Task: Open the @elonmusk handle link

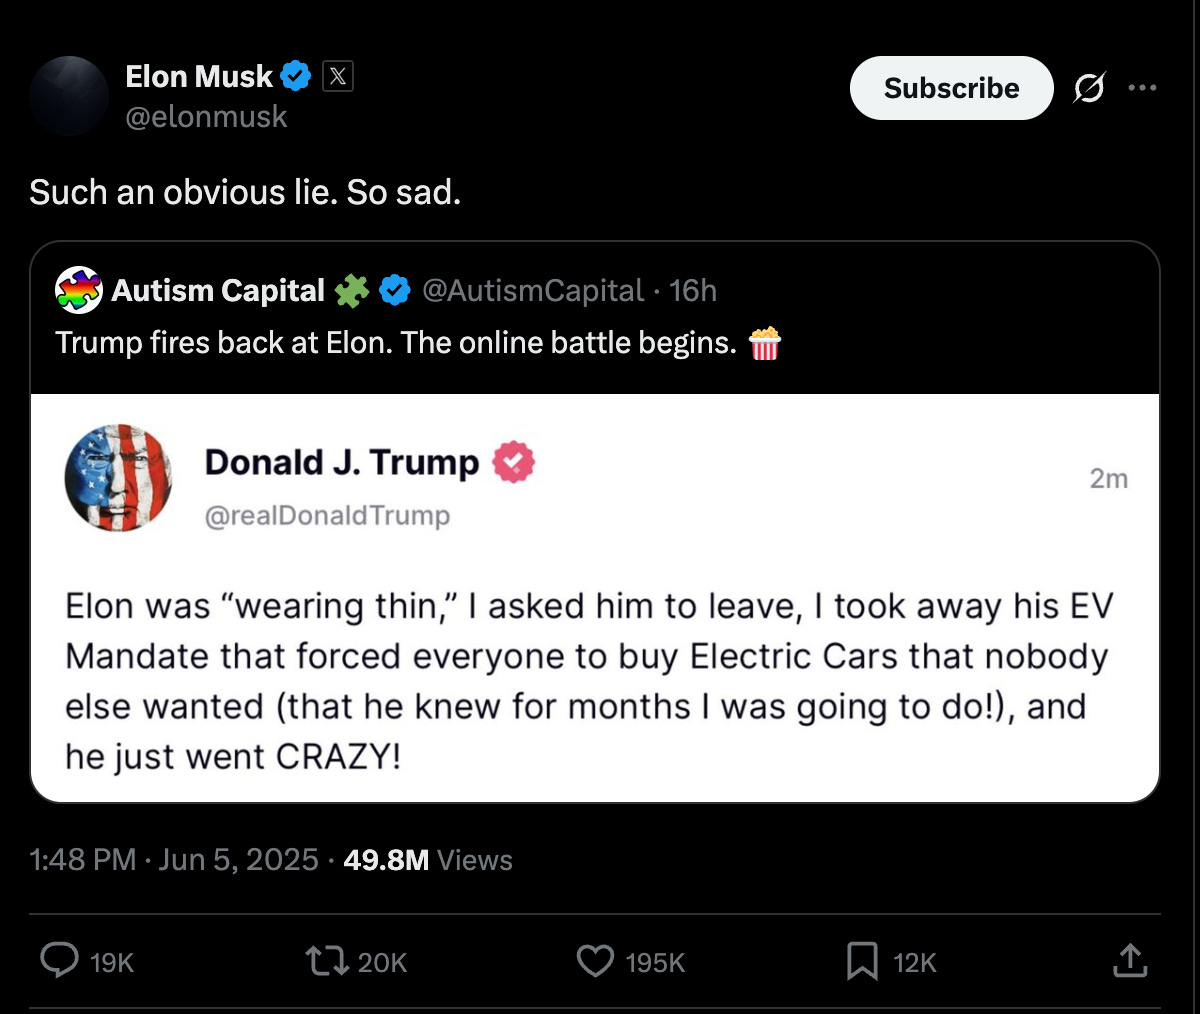Action: [x=205, y=117]
